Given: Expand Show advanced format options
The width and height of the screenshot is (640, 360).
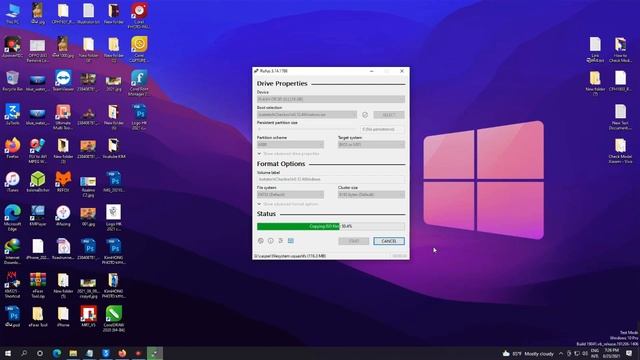Looking at the screenshot, I should click(x=287, y=204).
